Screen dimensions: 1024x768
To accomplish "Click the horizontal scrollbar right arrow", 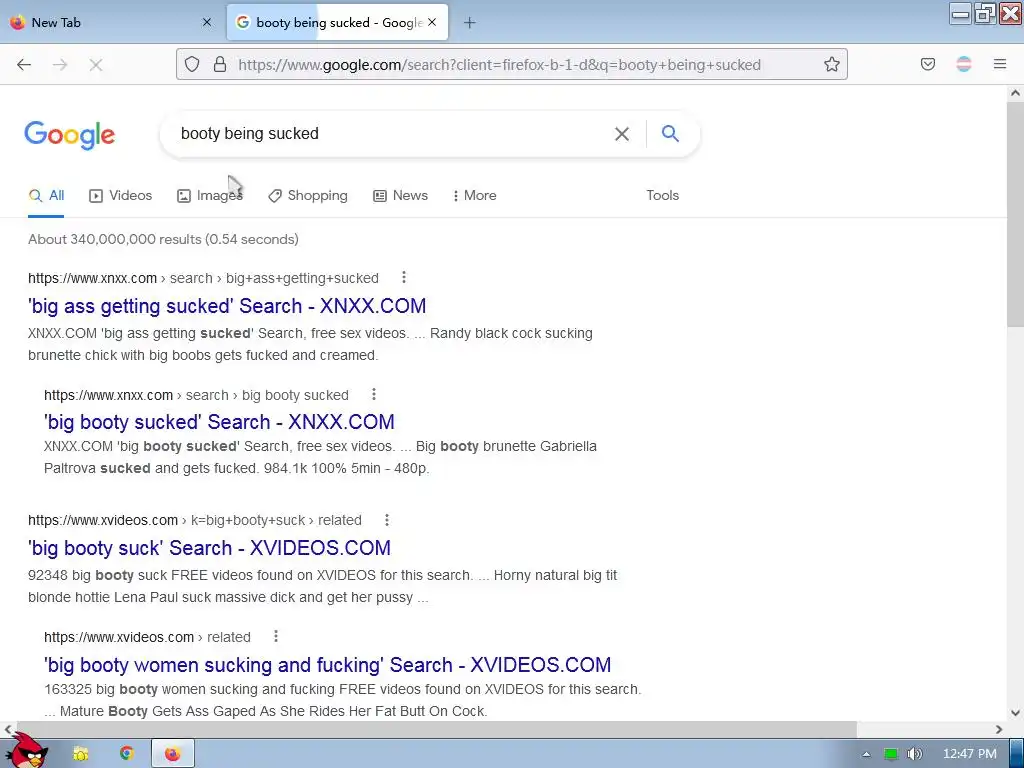I will point(999,729).
